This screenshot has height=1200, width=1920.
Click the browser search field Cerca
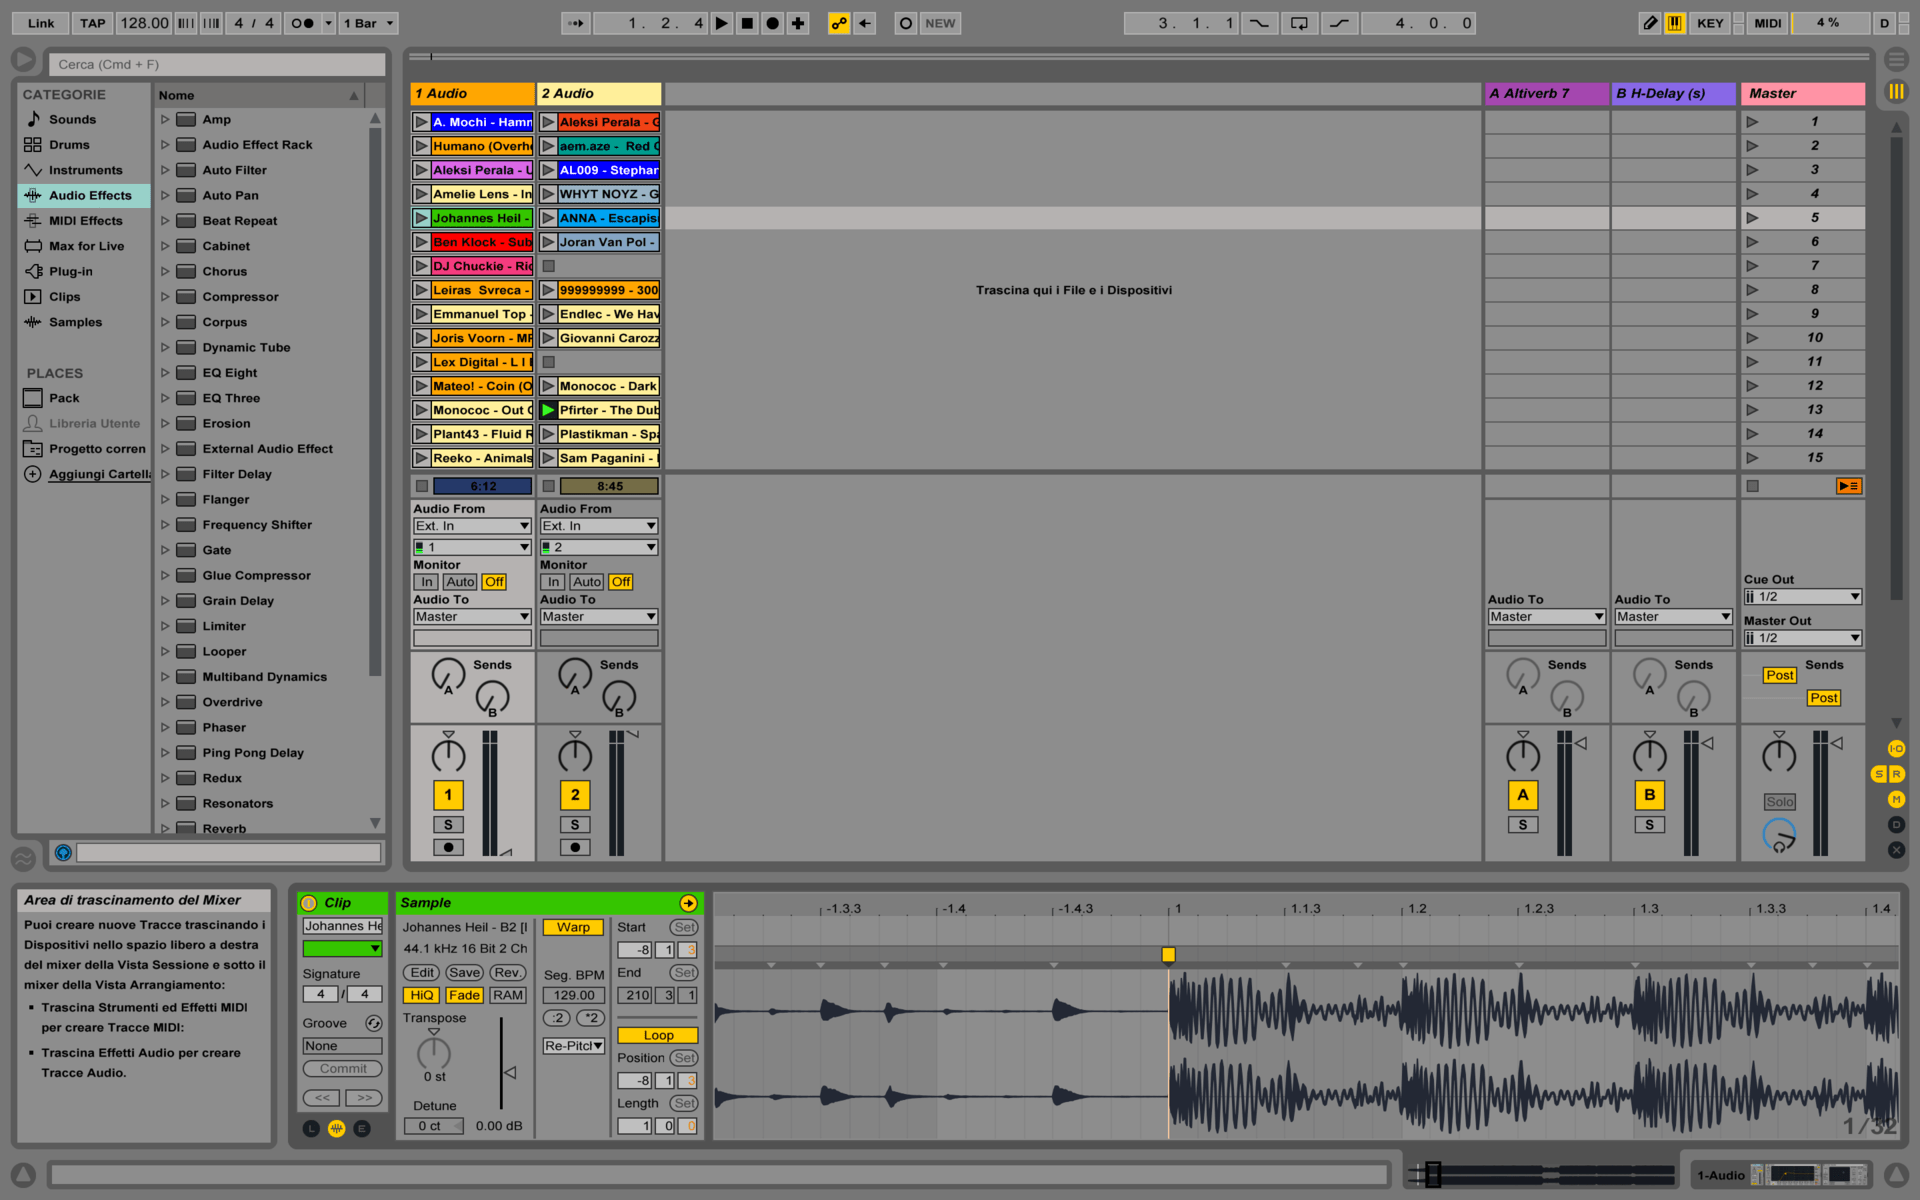click(217, 64)
